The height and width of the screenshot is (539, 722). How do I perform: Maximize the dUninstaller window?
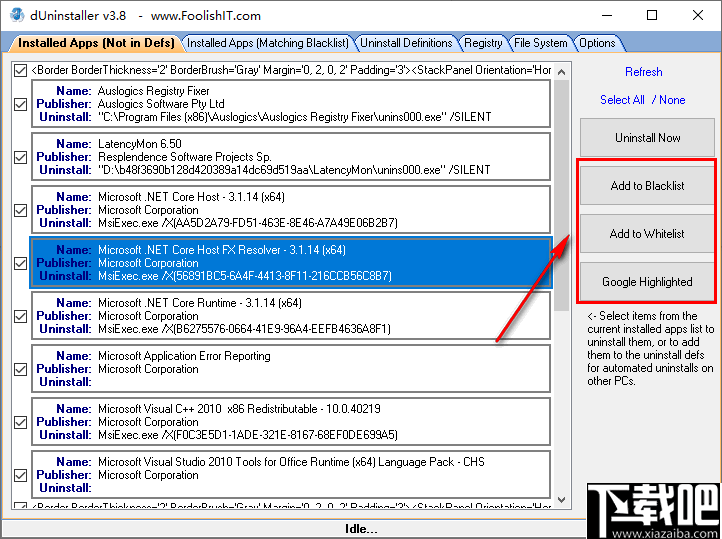coord(652,15)
